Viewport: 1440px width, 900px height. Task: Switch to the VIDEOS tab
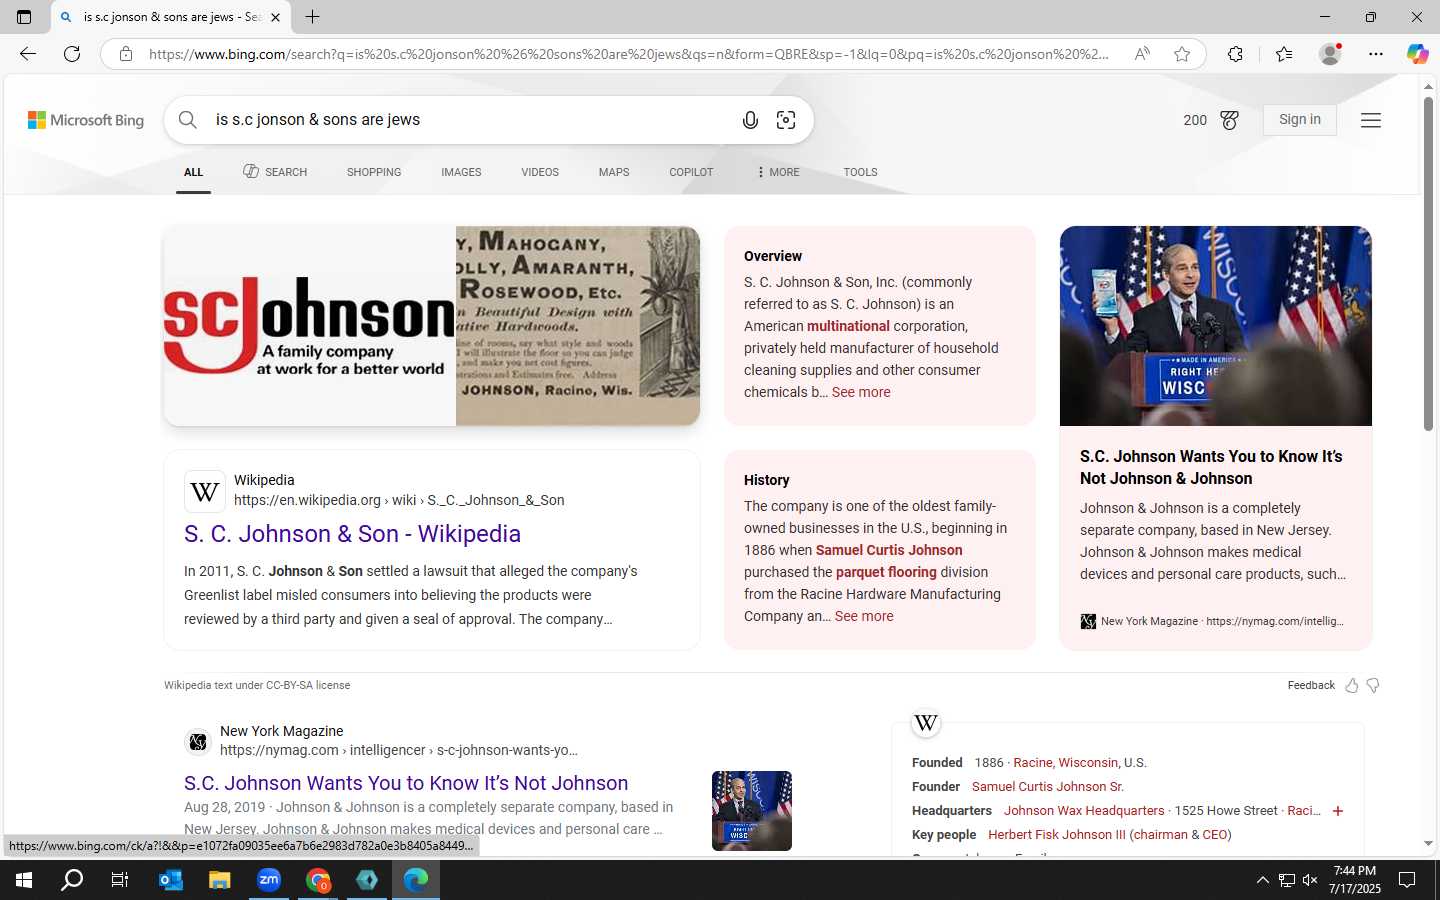click(540, 172)
